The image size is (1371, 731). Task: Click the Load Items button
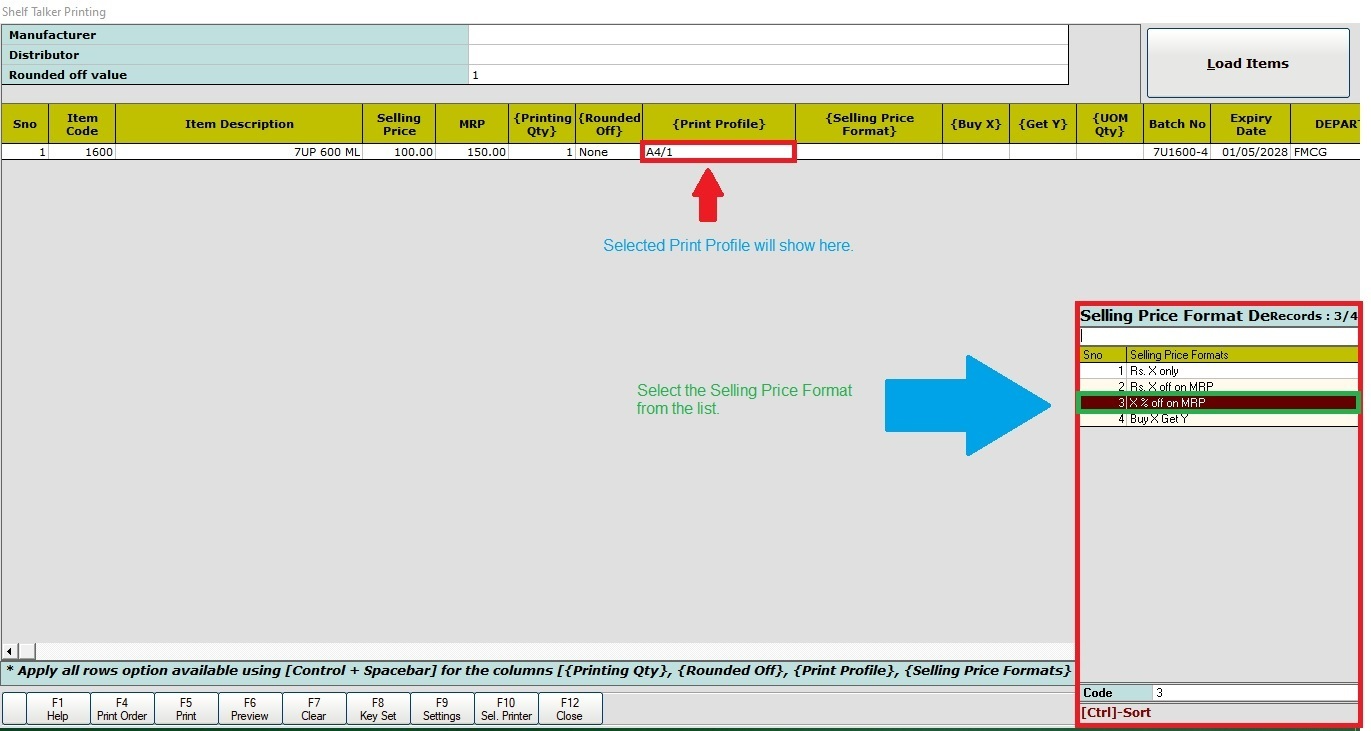click(x=1247, y=63)
